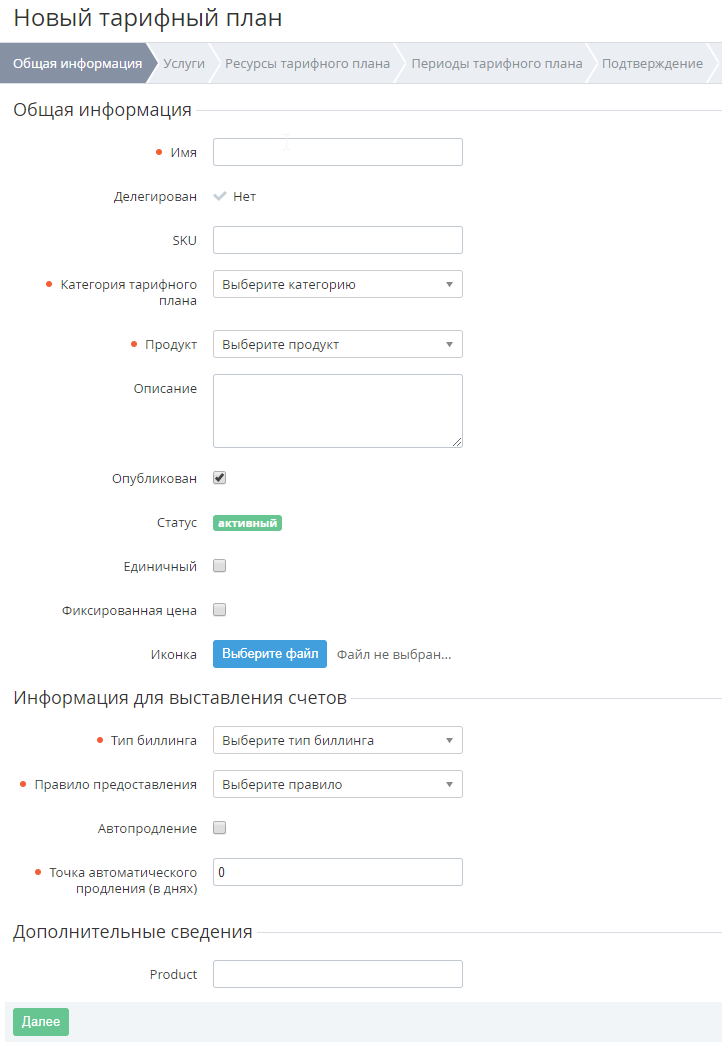This screenshot has width=722, height=1057.
Task: Go to Ресурсы тарифного плана tab
Action: pos(307,63)
